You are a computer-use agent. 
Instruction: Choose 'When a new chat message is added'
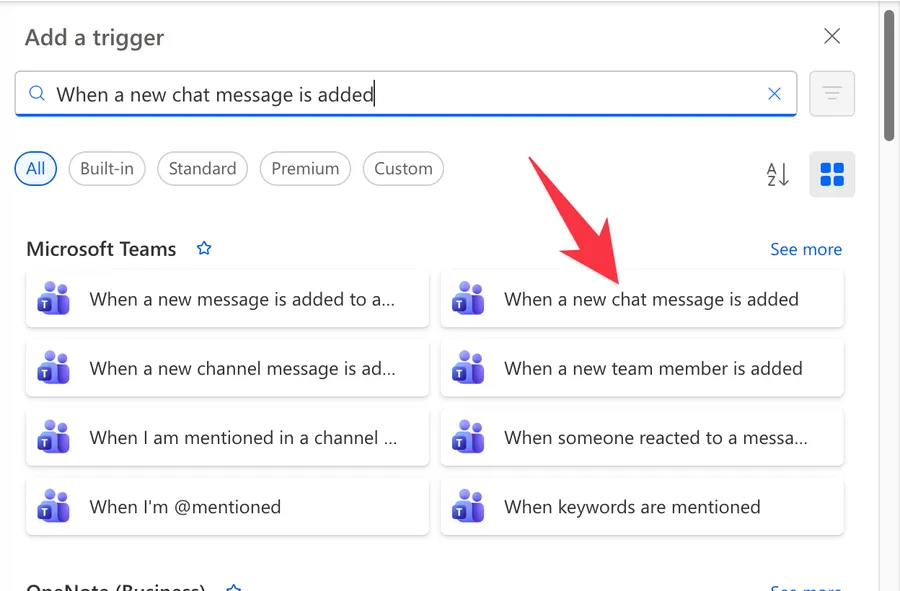pyautogui.click(x=642, y=299)
